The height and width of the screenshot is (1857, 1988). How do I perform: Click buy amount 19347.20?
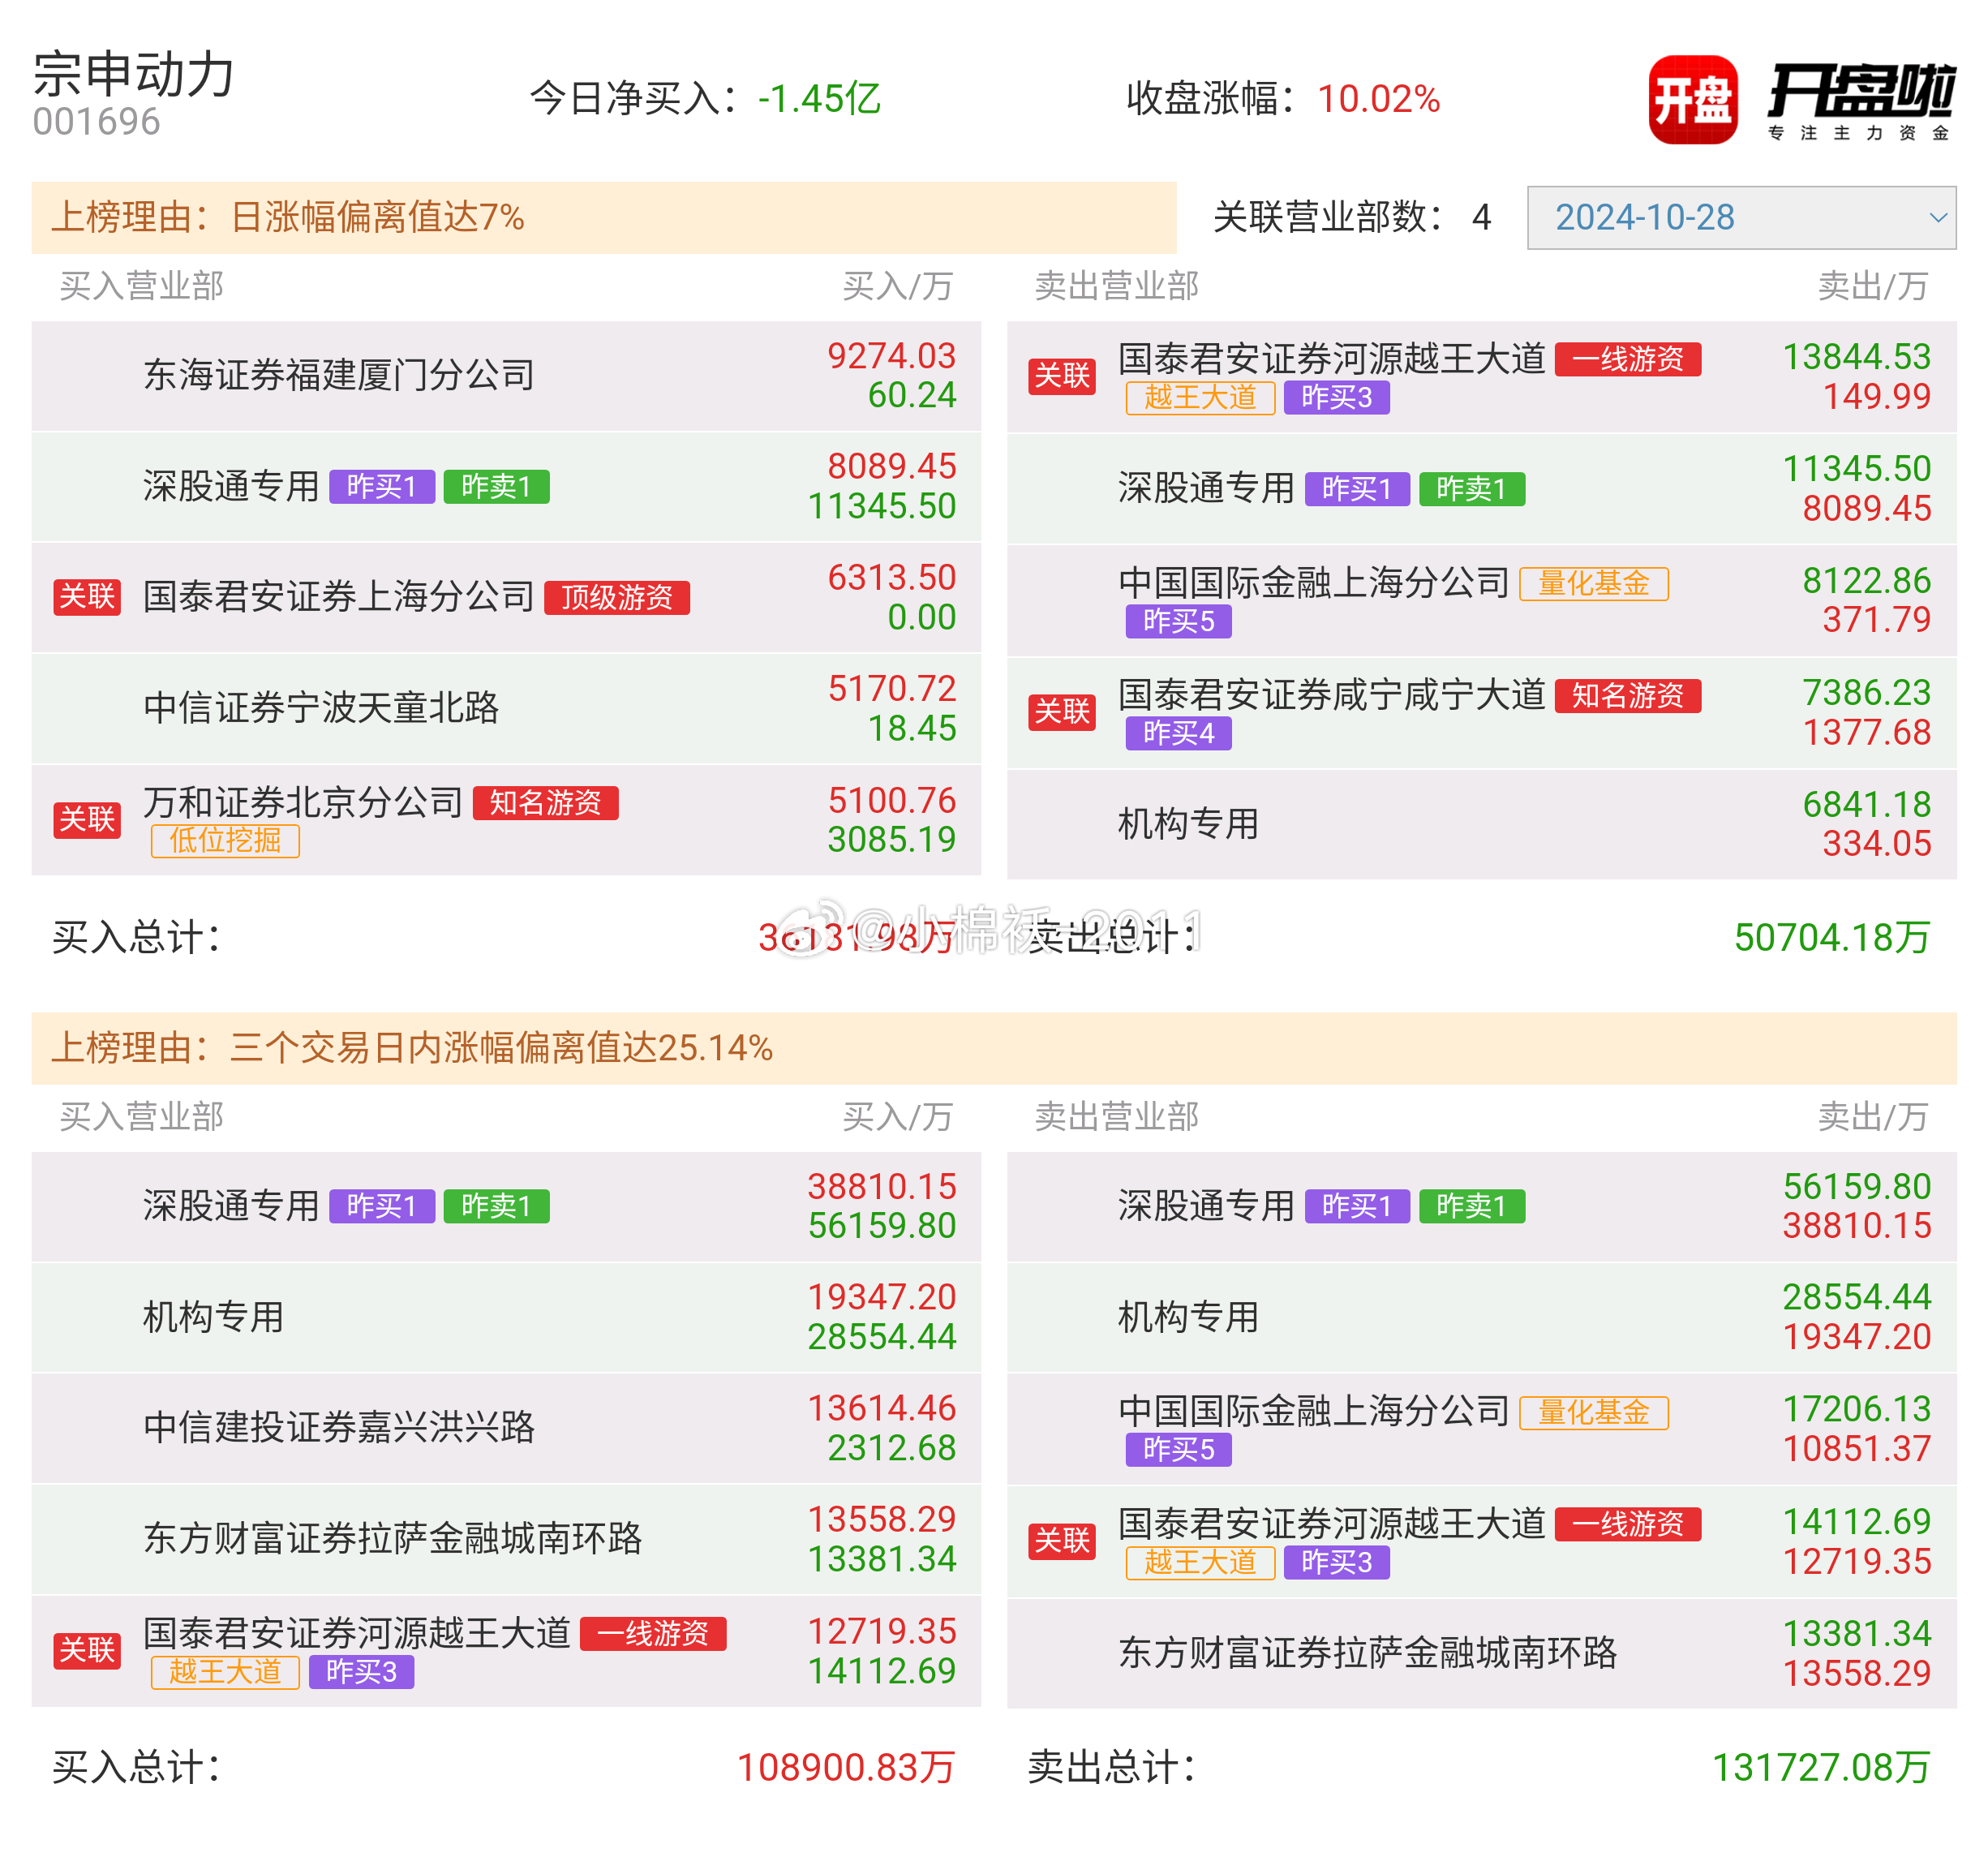pos(882,1298)
